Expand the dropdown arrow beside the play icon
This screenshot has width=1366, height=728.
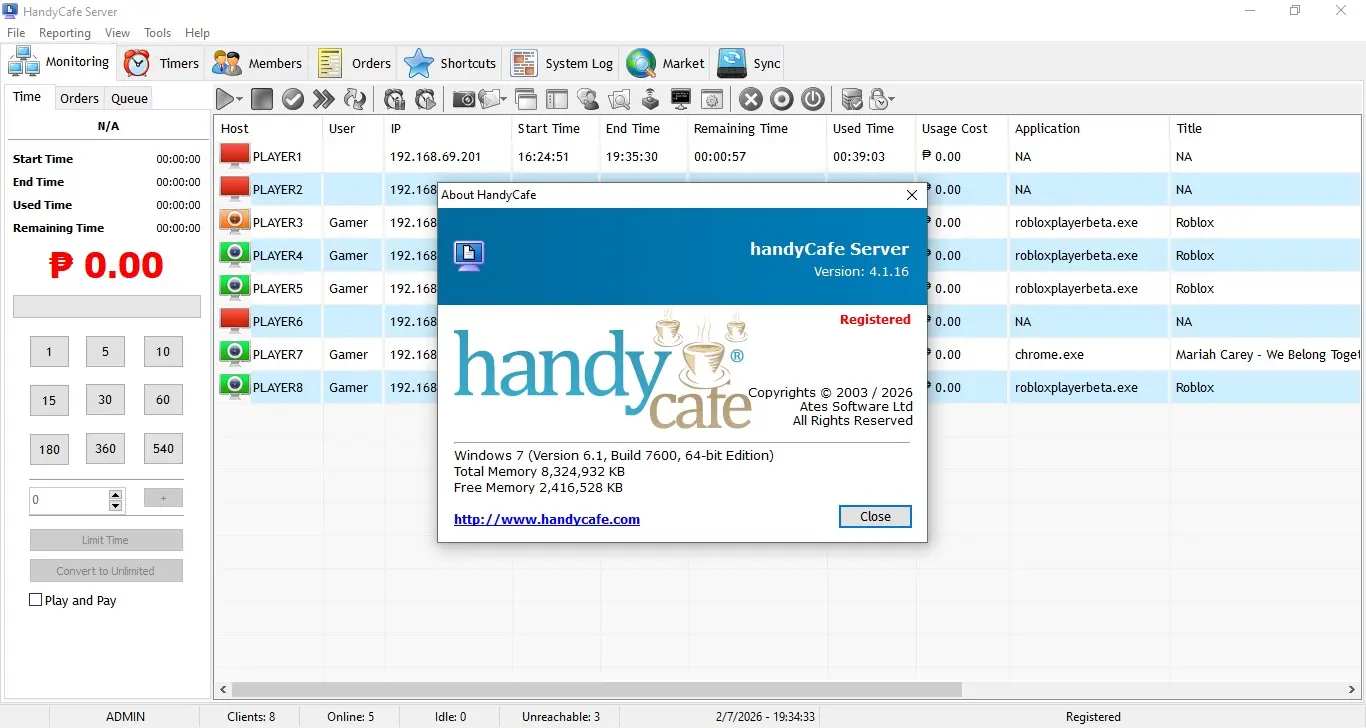pos(240,100)
